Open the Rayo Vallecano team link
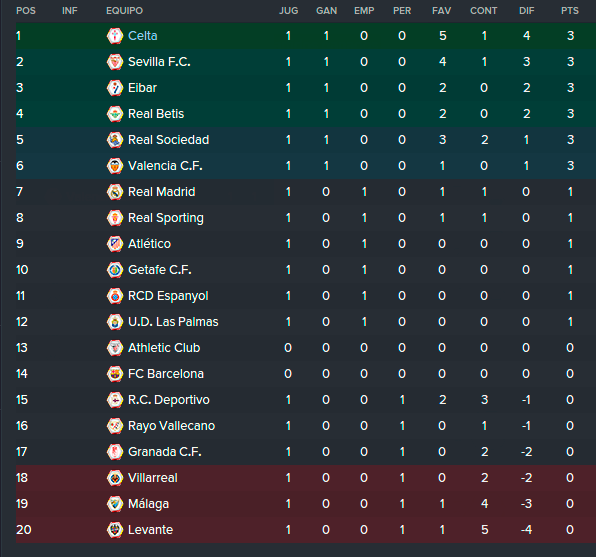The width and height of the screenshot is (596, 557). click(x=171, y=426)
